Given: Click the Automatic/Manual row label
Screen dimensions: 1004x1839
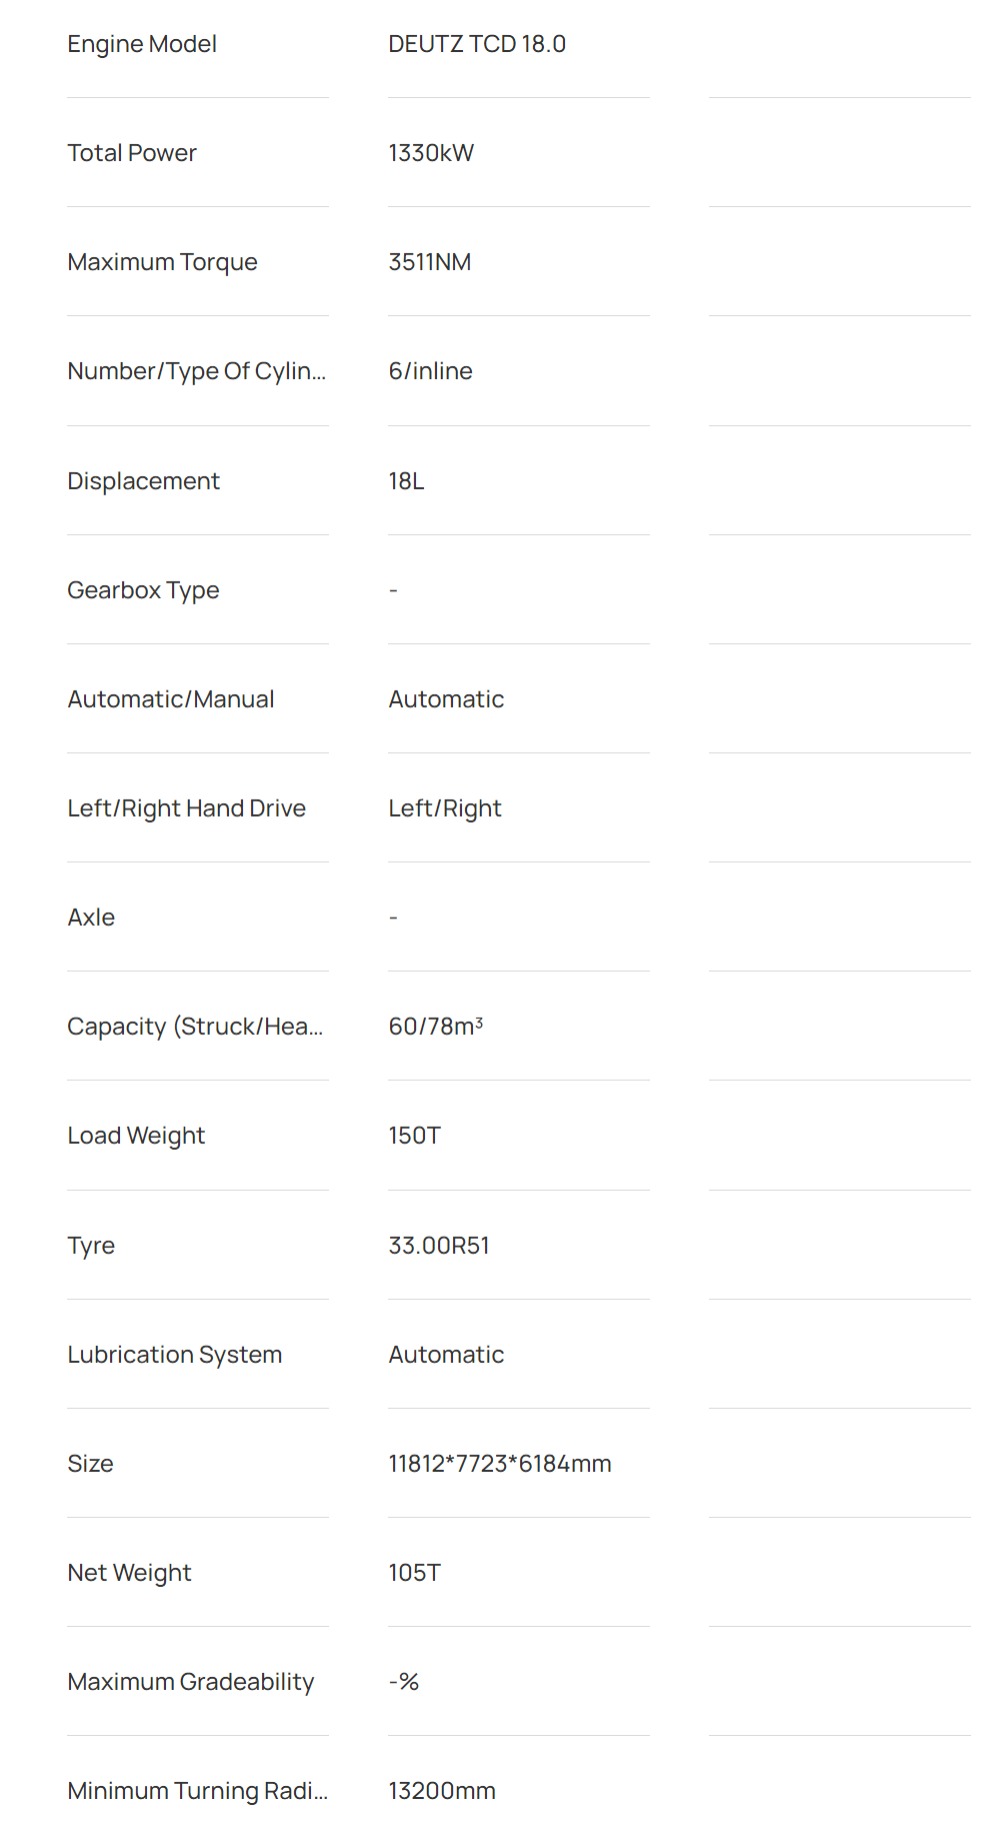Looking at the screenshot, I should pyautogui.click(x=171, y=699).
